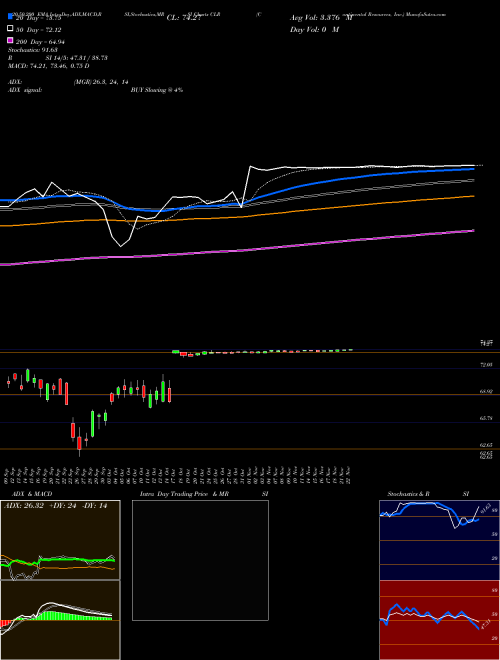Open the MACD histogram chart panel
The height and width of the screenshot is (660, 500).
click(x=60, y=620)
